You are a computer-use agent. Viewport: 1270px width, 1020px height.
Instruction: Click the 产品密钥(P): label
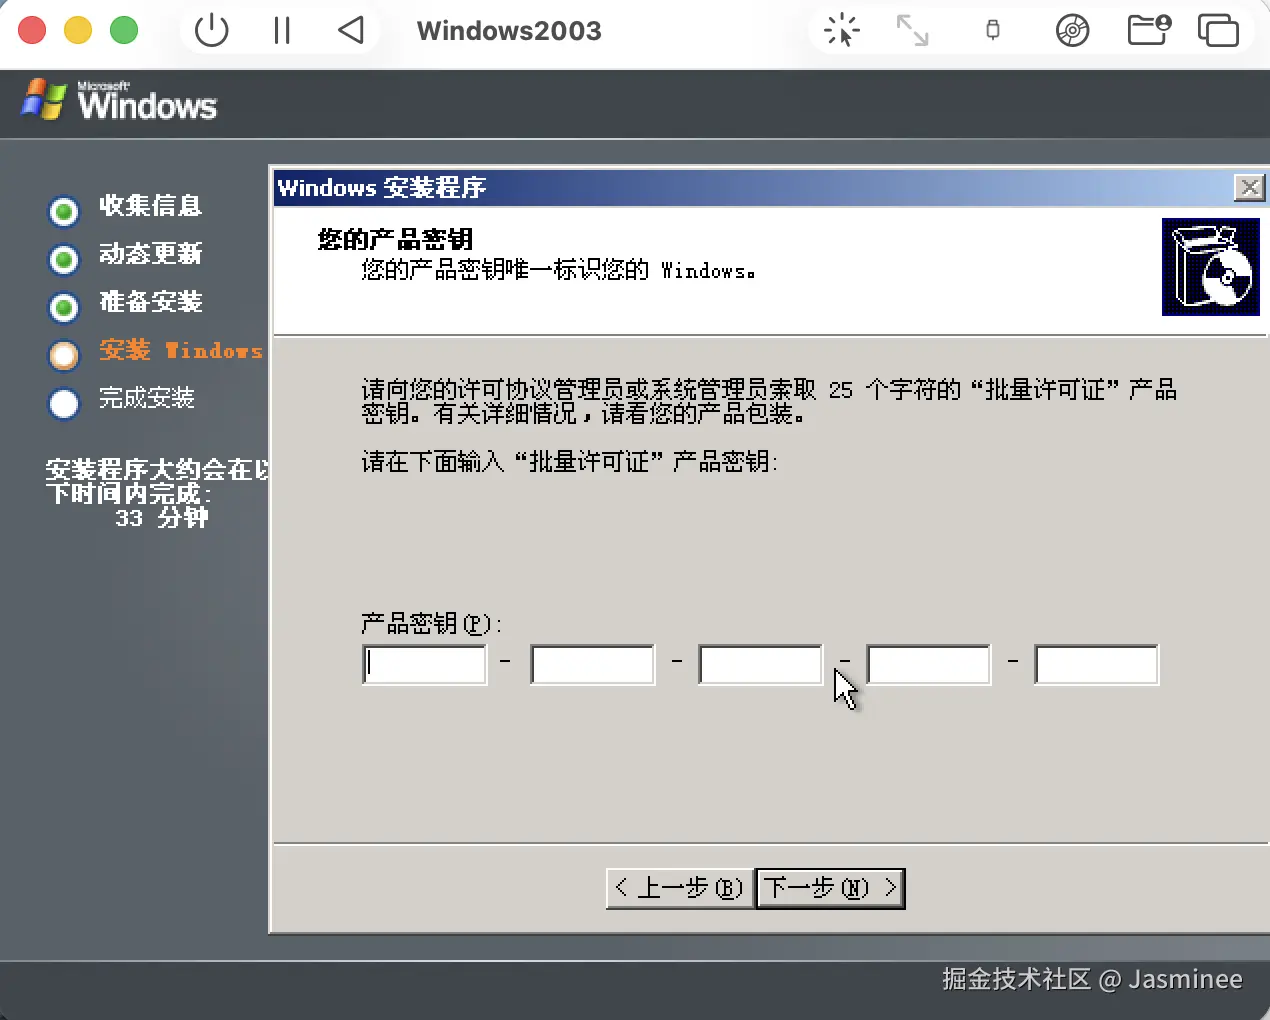[431, 623]
